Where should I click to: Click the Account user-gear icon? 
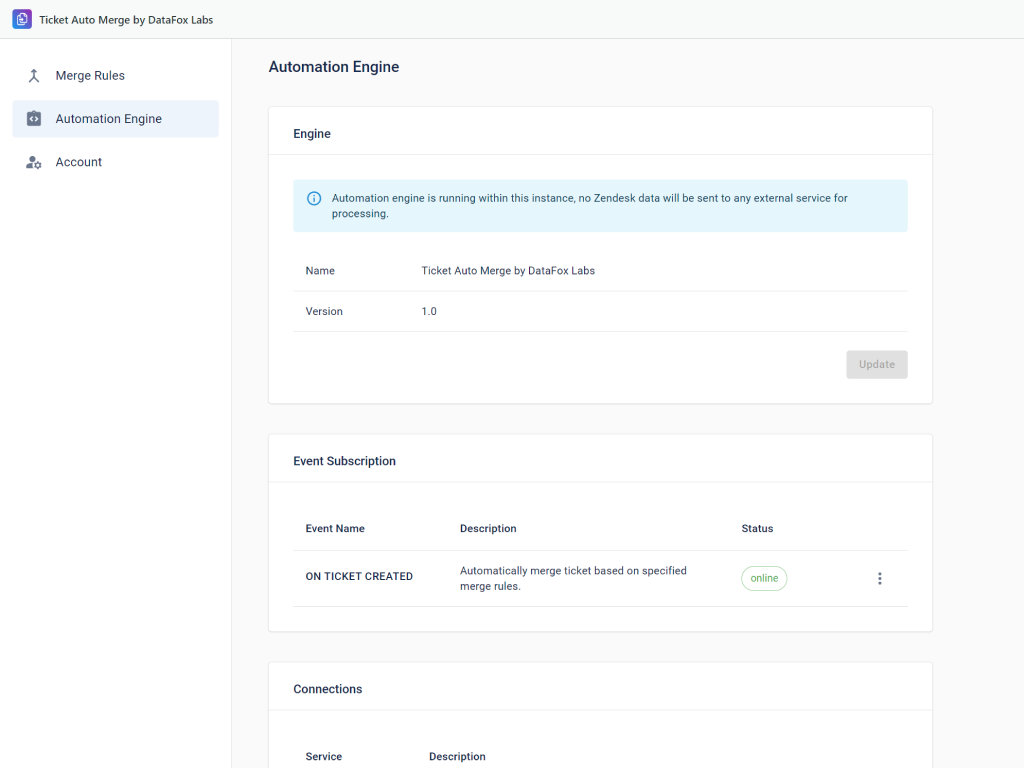point(34,162)
